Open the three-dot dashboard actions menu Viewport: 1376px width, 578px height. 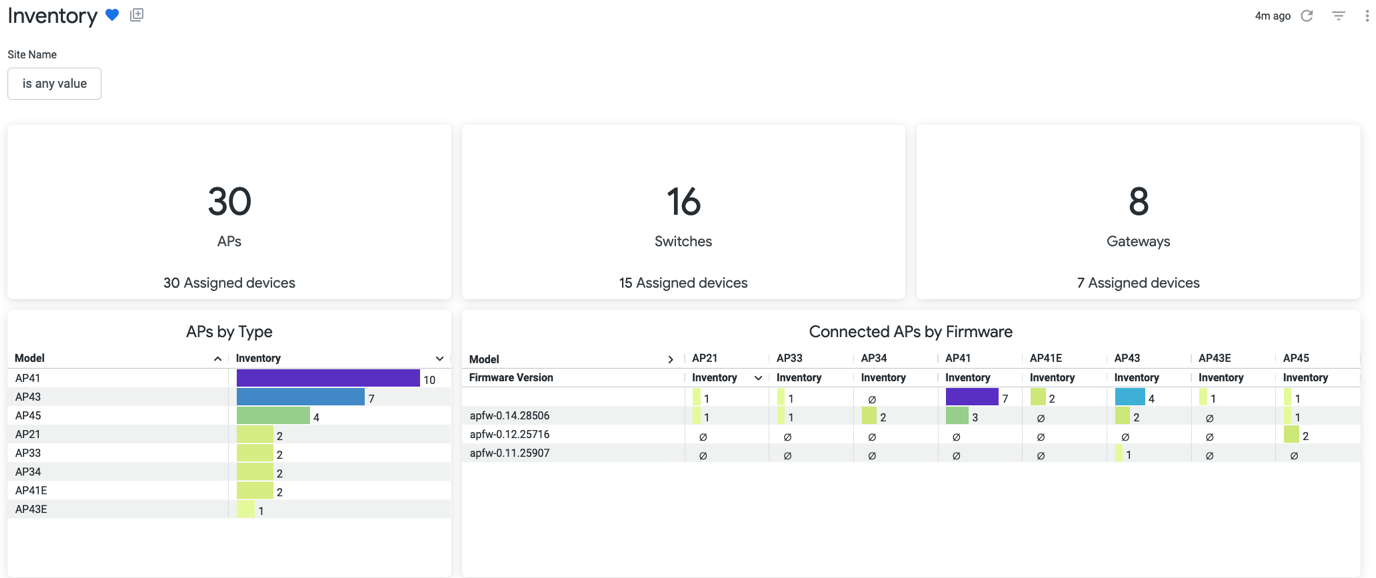point(1367,16)
